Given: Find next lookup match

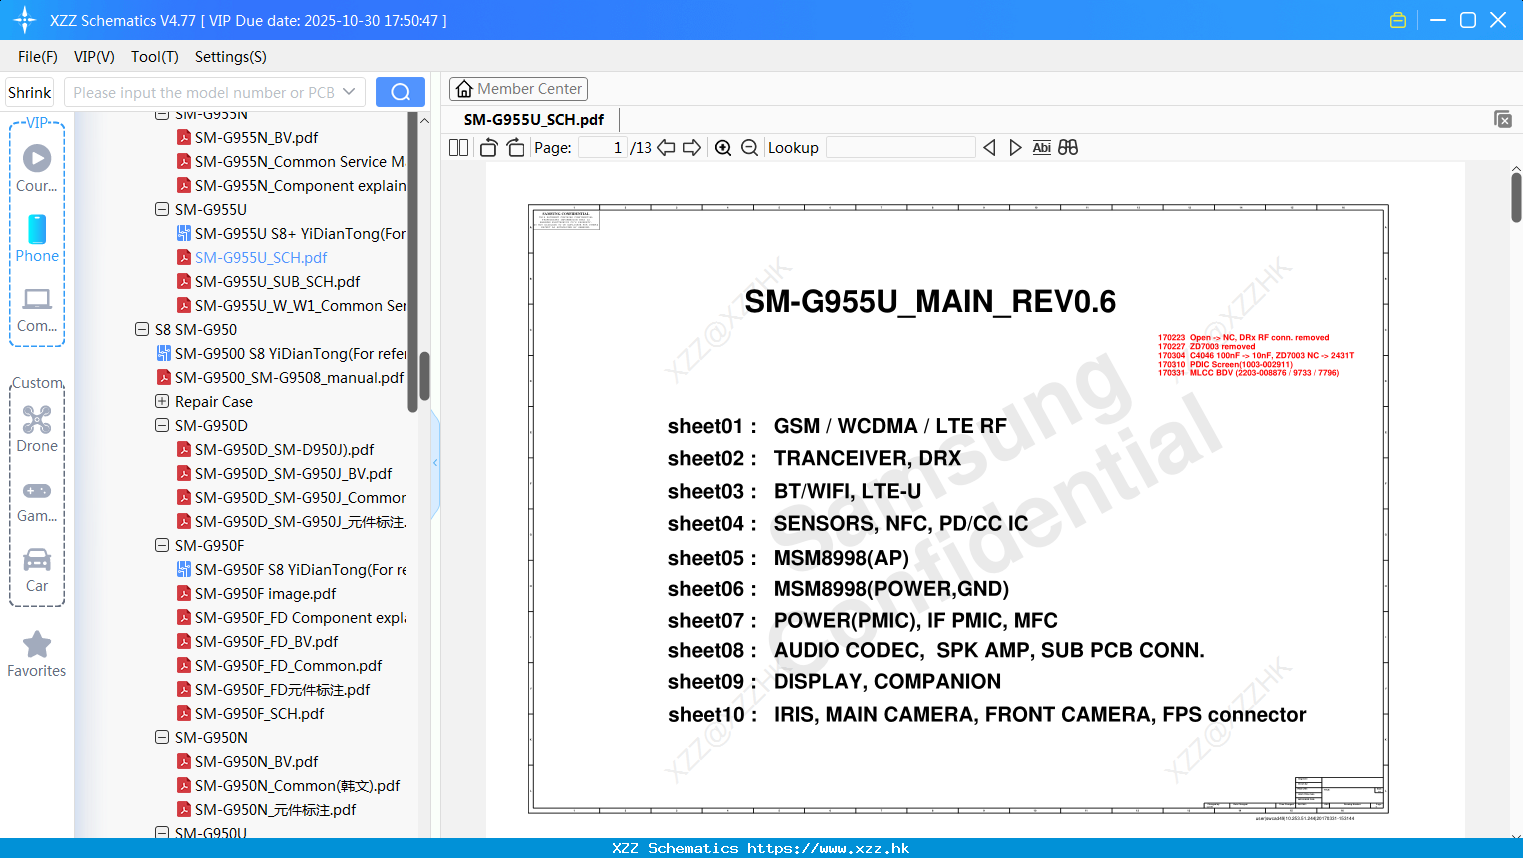Looking at the screenshot, I should coord(1015,148).
